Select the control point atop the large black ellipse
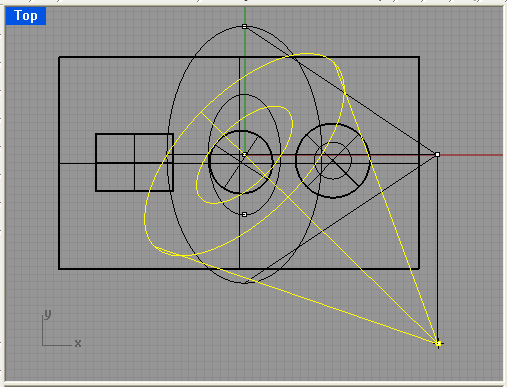This screenshot has width=507, height=387. coord(244,26)
